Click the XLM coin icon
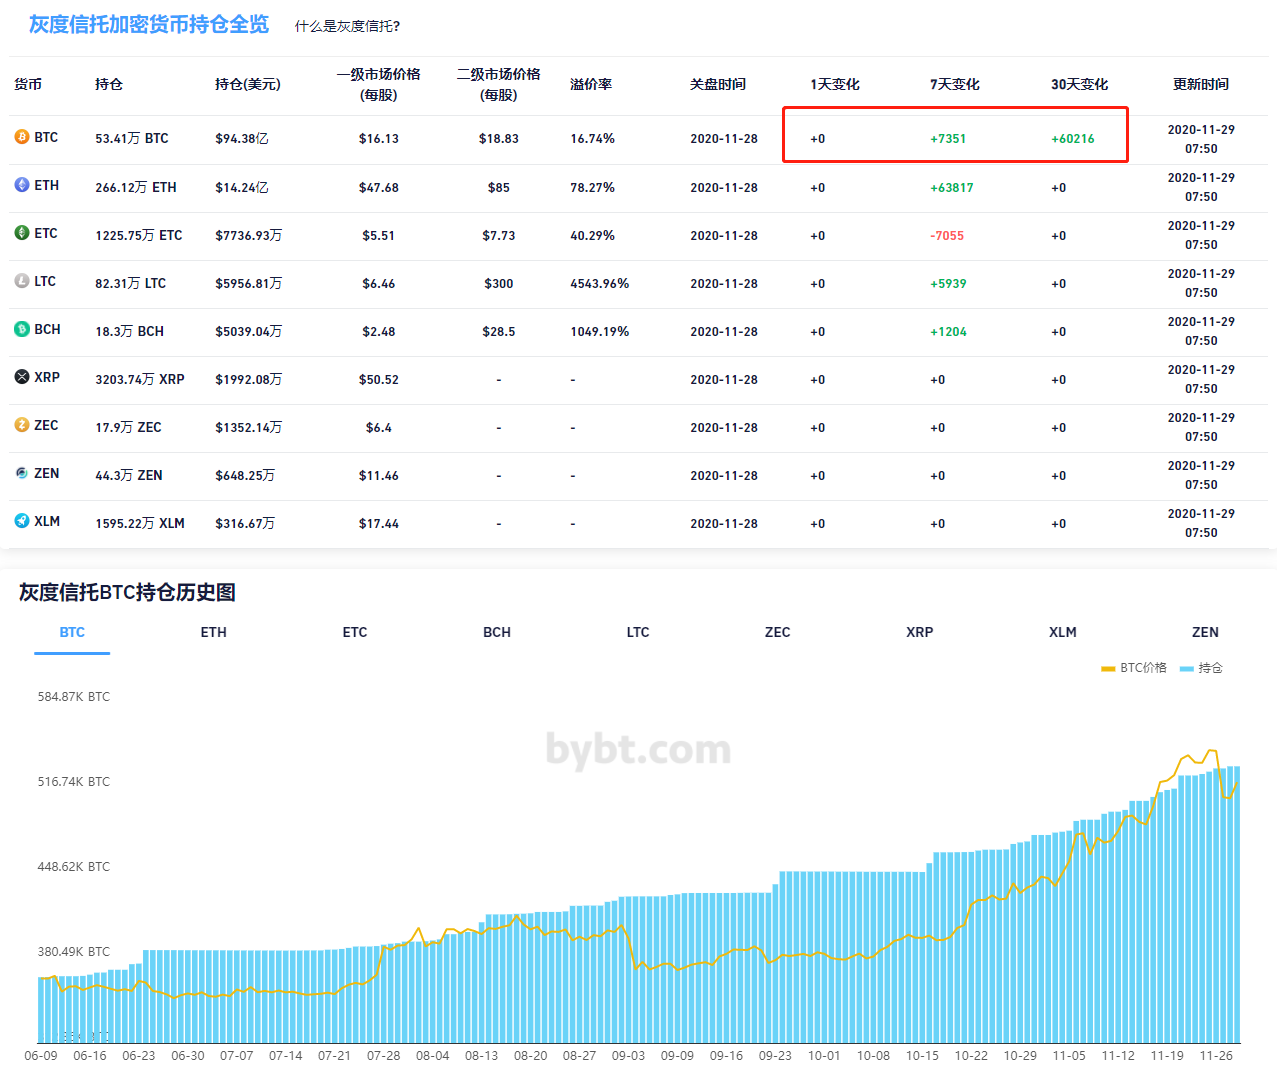This screenshot has height=1080, width=1277. click(22, 521)
